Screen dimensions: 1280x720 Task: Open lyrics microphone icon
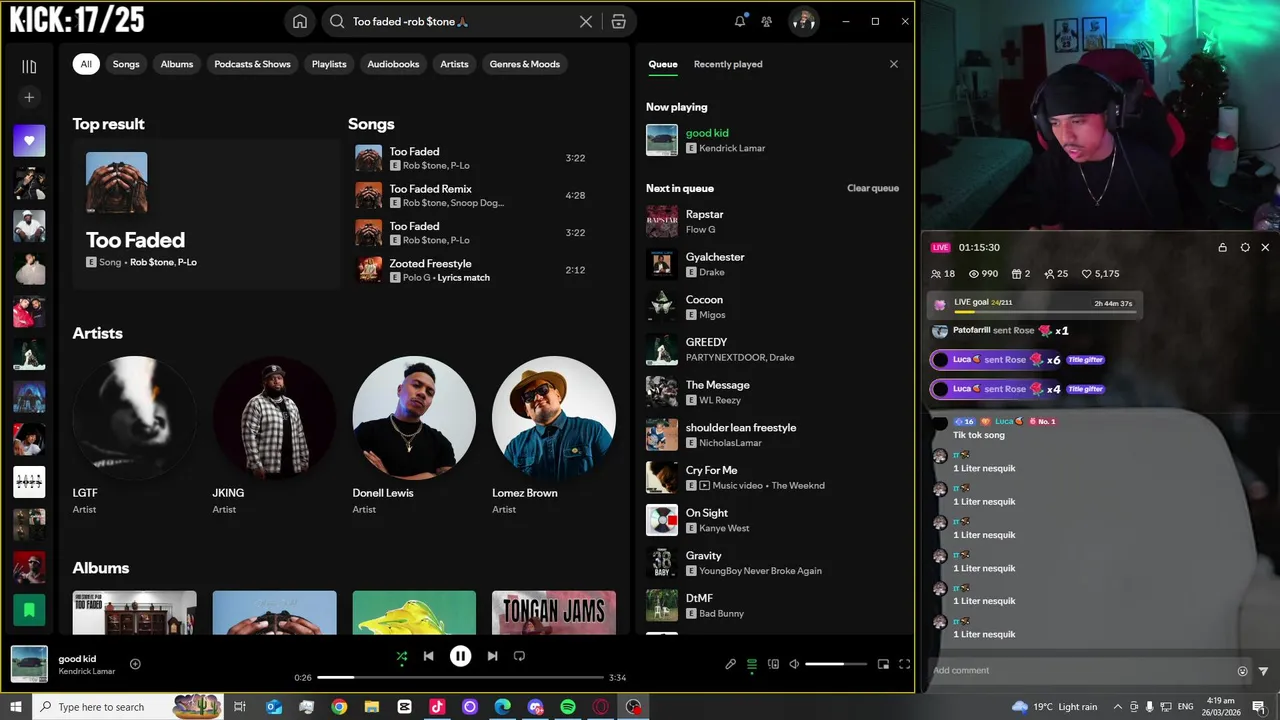click(730, 664)
